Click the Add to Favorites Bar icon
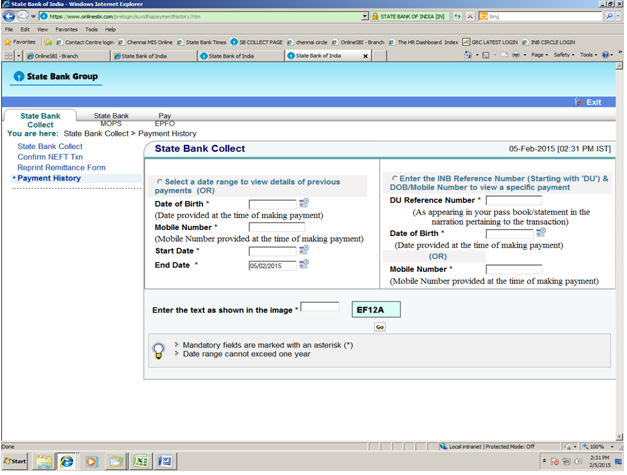The height and width of the screenshot is (475, 627). (48, 42)
